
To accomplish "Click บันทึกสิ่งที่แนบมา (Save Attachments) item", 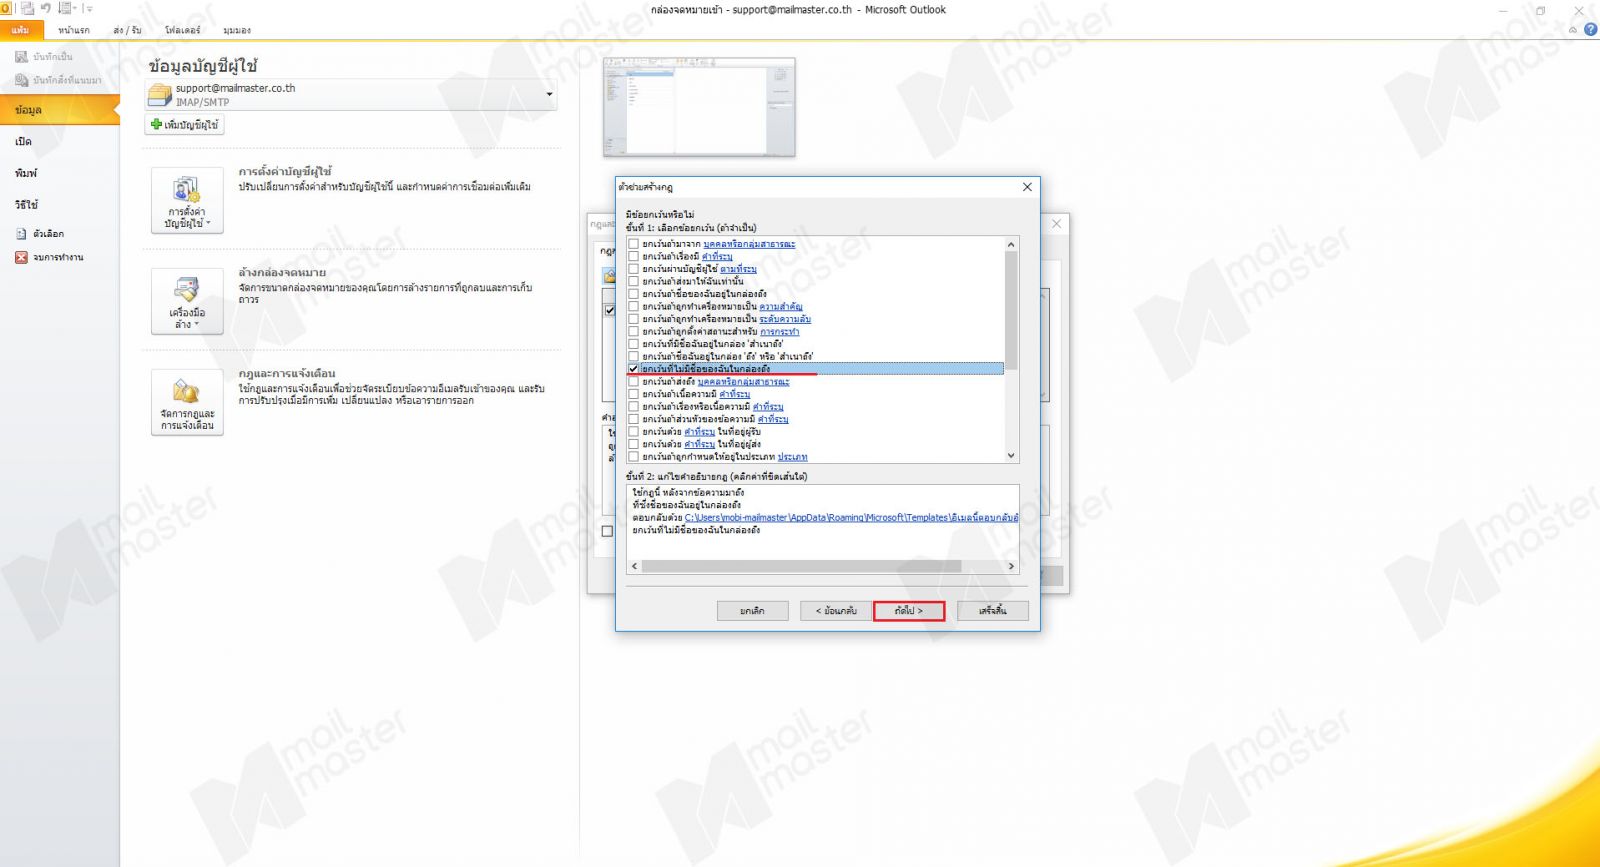I will click(x=58, y=80).
